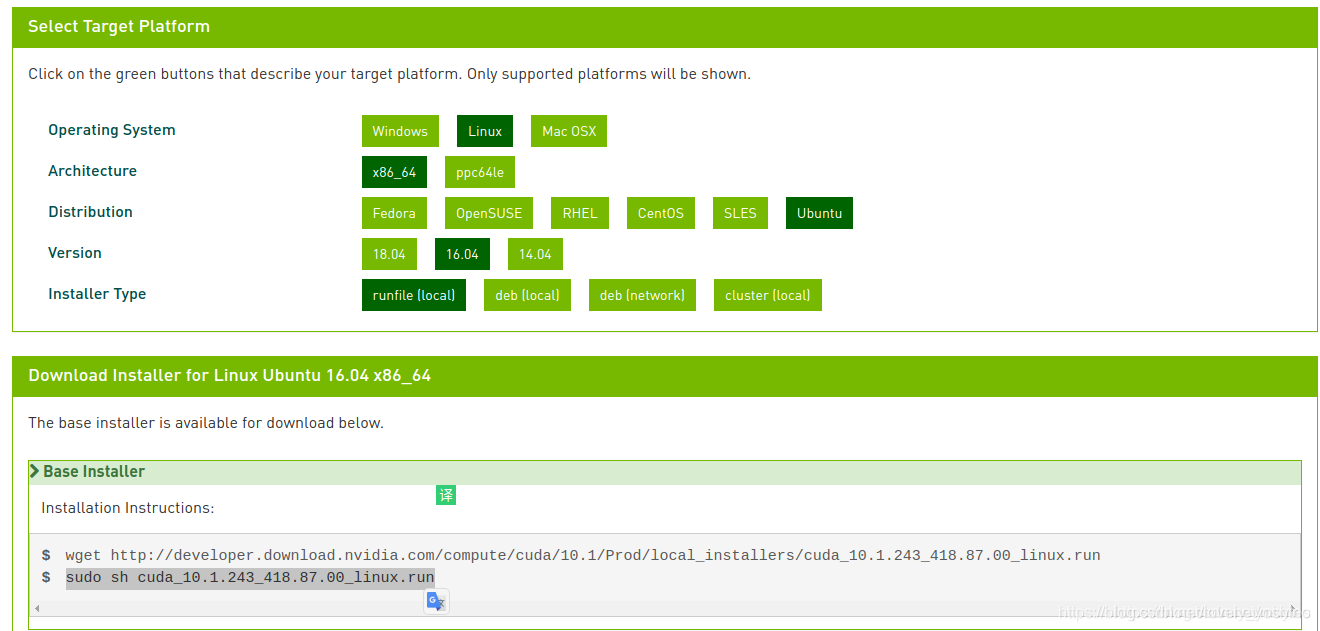Choose Mac OSX as operating system

click(569, 131)
